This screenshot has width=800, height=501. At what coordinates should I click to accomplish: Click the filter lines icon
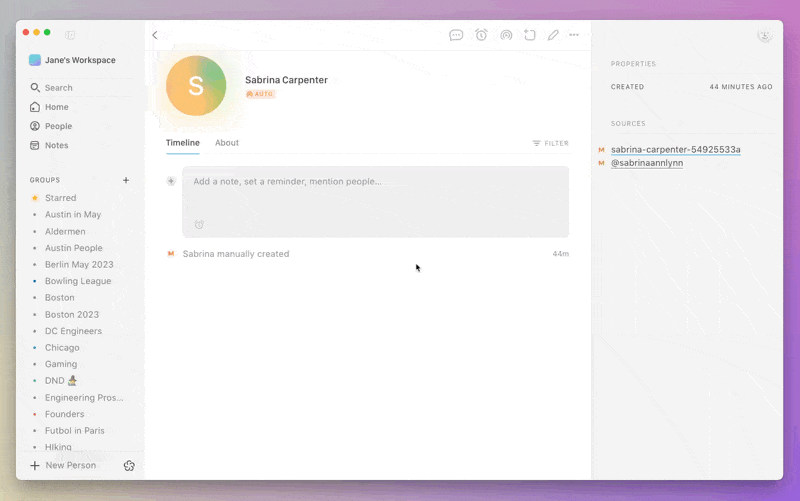click(536, 143)
